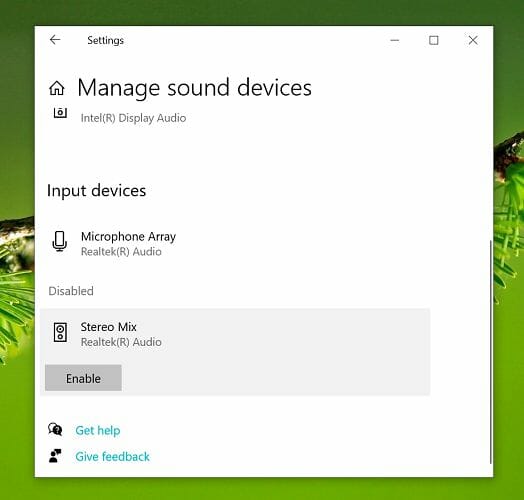Click the Intel Display Audio monitor icon
This screenshot has height=500, width=524.
60,113
